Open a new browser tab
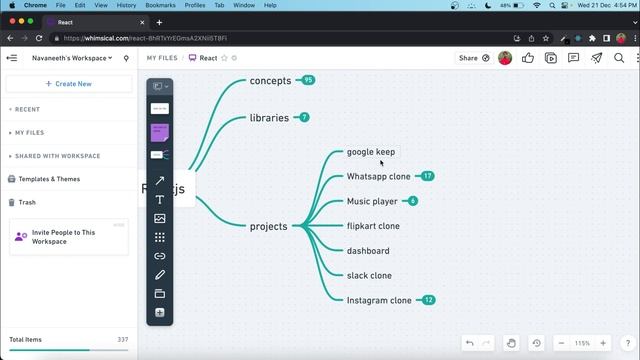This screenshot has height=360, width=640. point(159,22)
